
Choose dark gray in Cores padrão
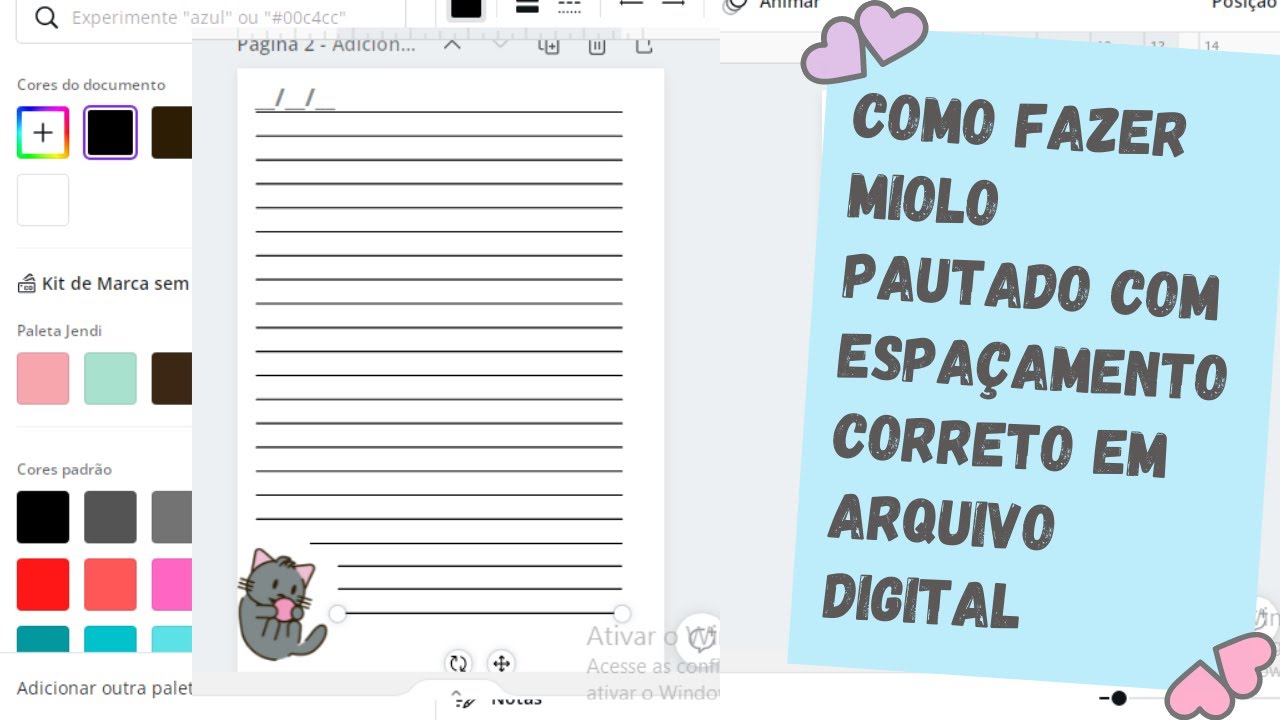[x=110, y=517]
